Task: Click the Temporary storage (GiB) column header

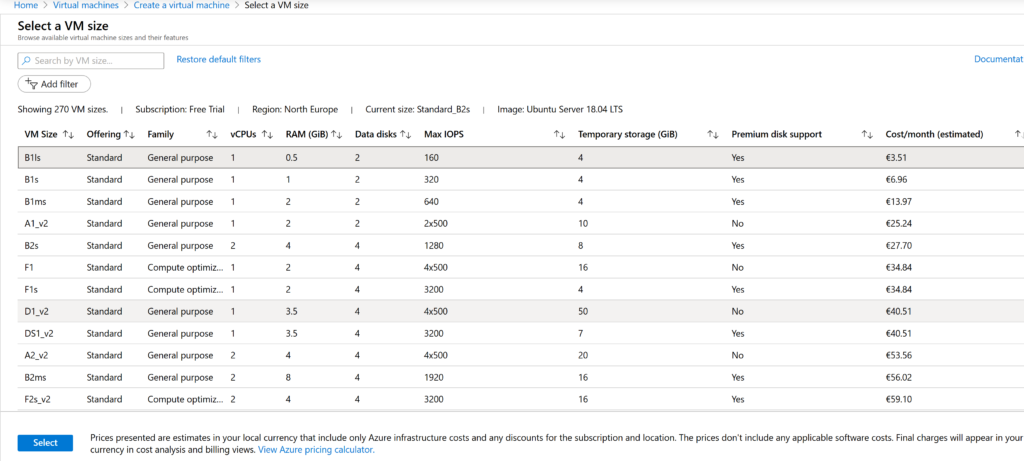Action: point(628,135)
